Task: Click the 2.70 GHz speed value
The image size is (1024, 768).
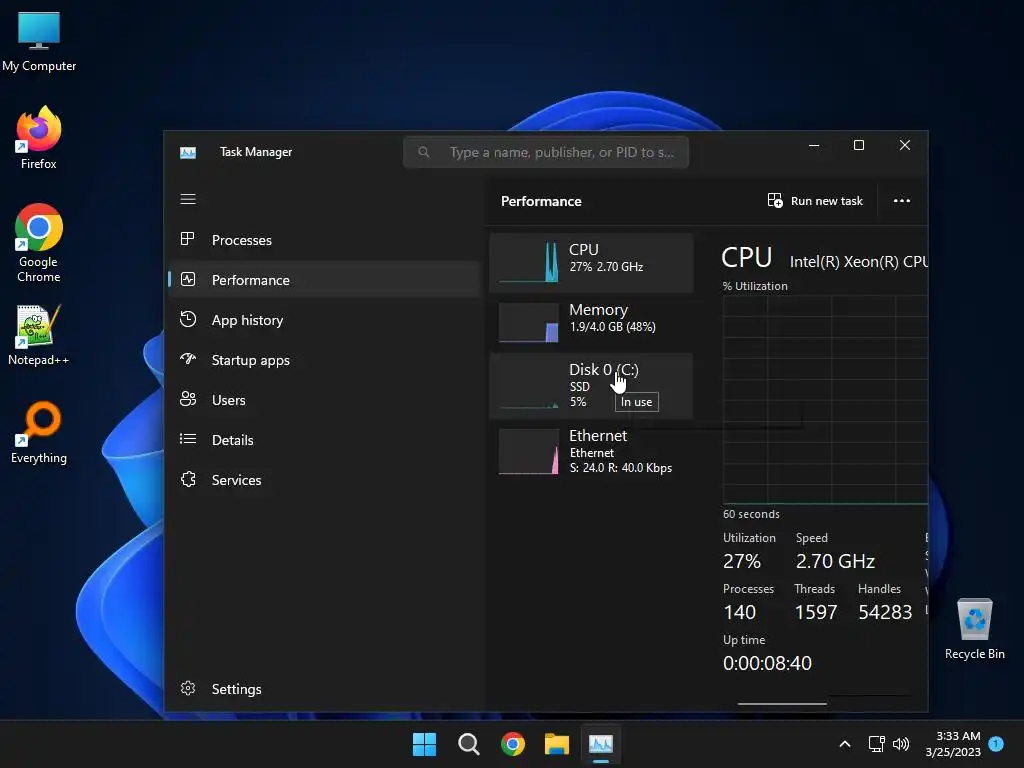Action: click(x=835, y=561)
